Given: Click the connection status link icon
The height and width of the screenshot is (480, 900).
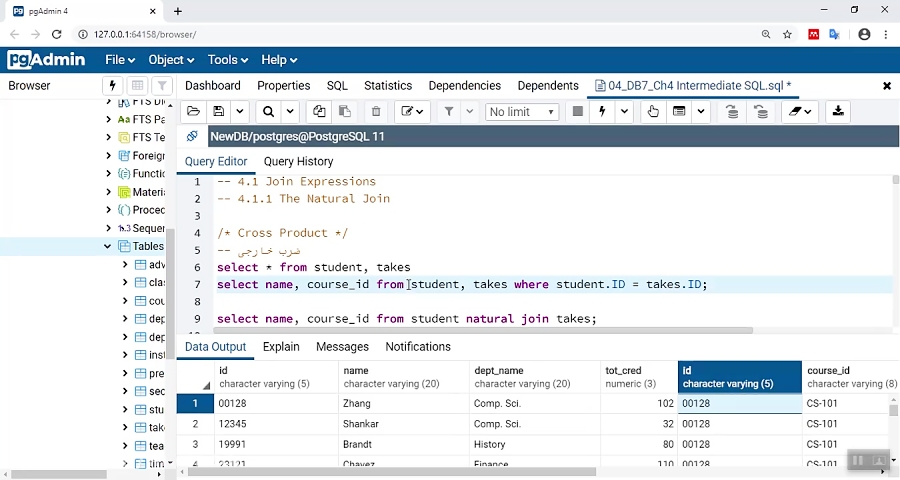Looking at the screenshot, I should pos(192,137).
